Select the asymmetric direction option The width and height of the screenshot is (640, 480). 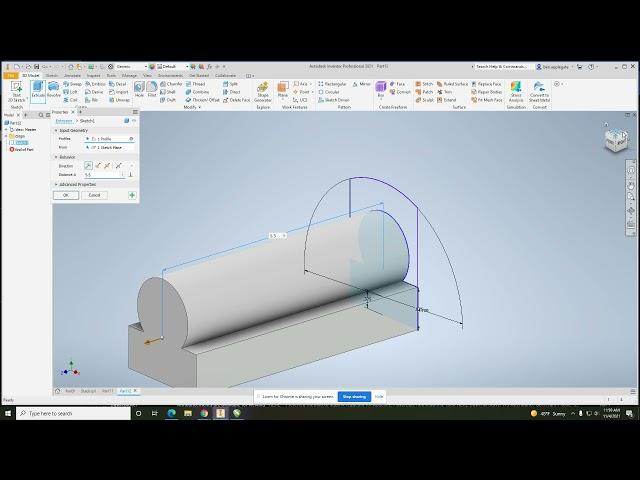[x=118, y=165]
